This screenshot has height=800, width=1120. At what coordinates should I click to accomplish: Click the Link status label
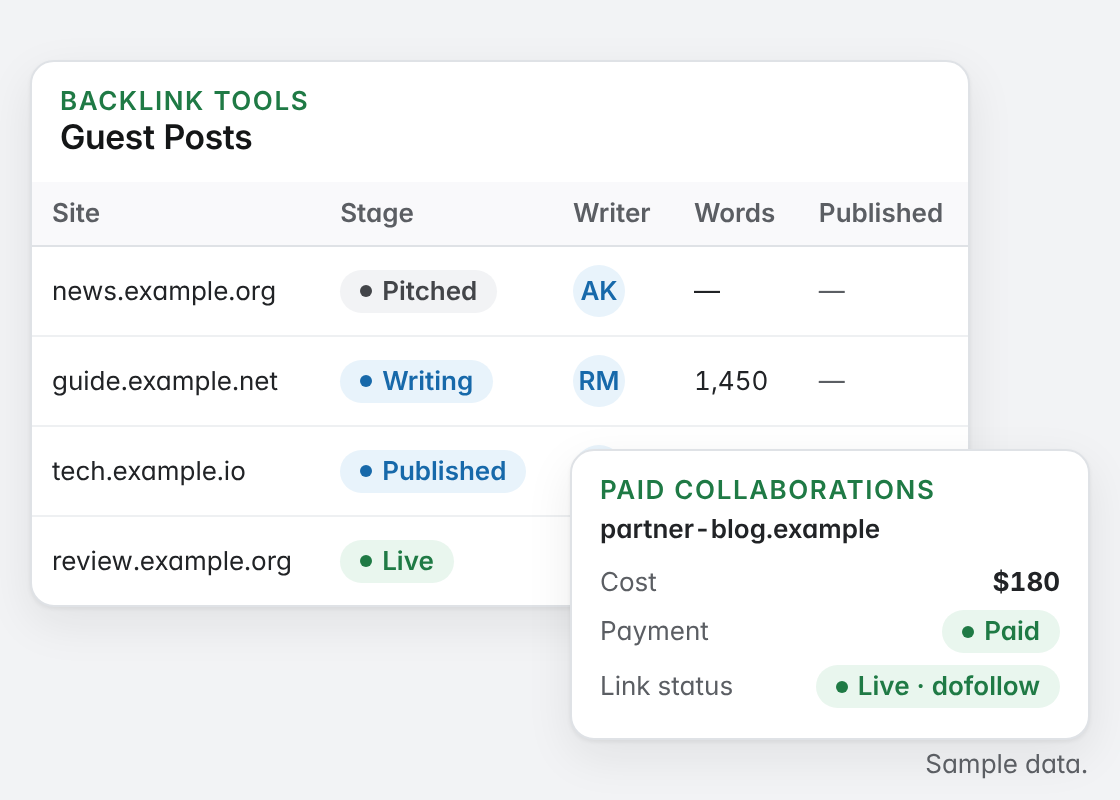(666, 686)
